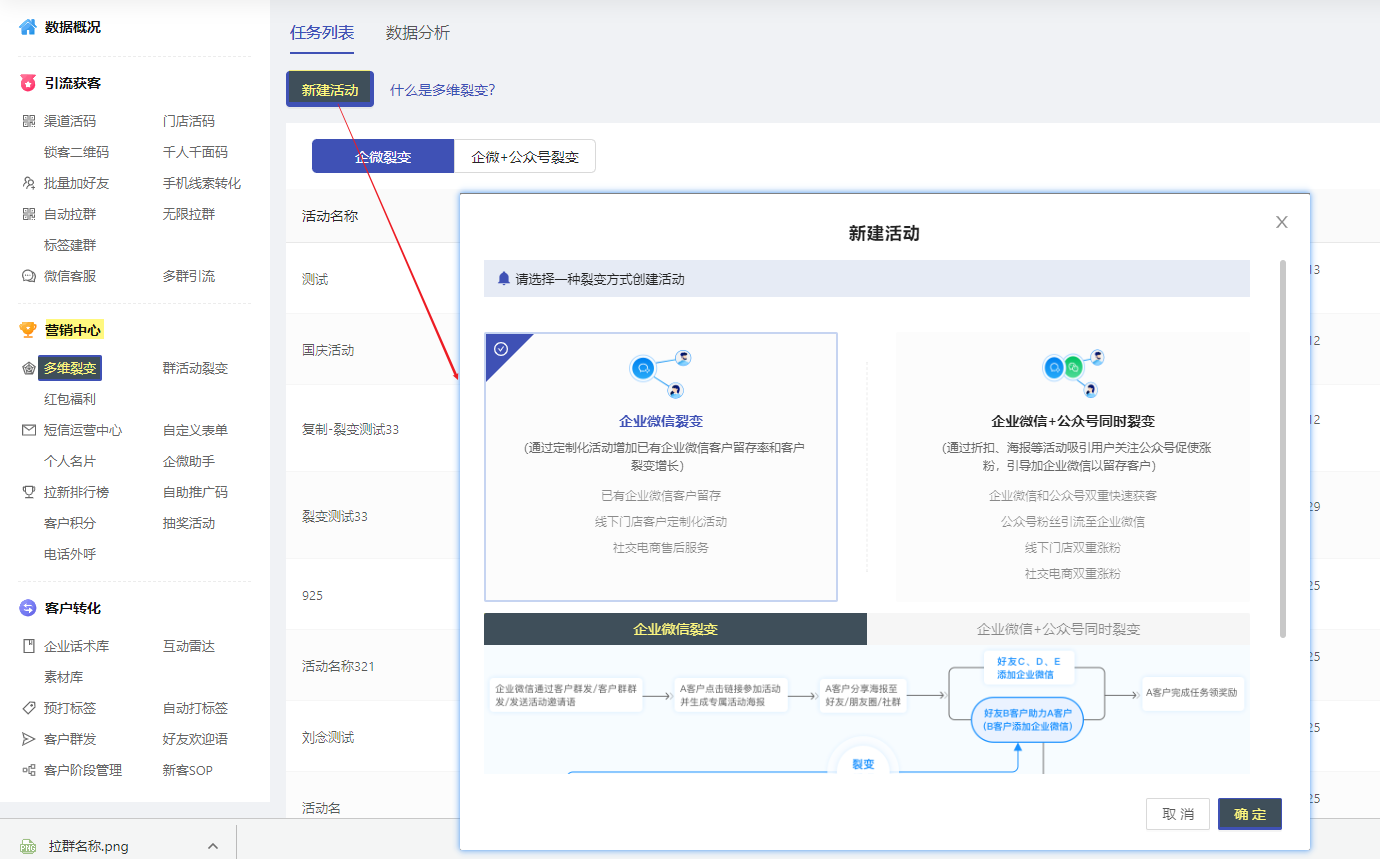Open 什么是多维裂变? help link
Image resolution: width=1380 pixels, height=859 pixels.
point(442,90)
